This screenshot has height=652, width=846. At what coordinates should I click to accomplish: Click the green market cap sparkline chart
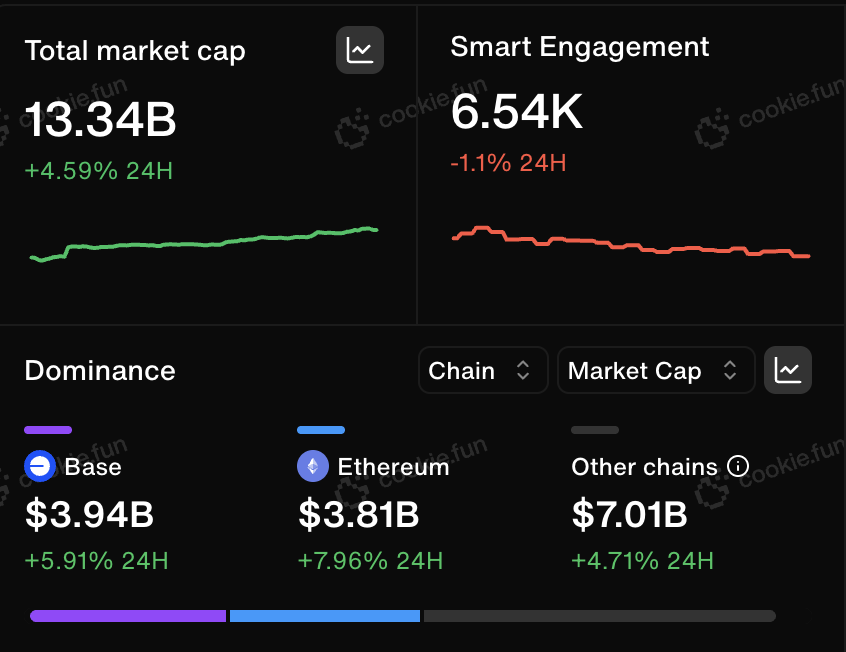tap(204, 244)
